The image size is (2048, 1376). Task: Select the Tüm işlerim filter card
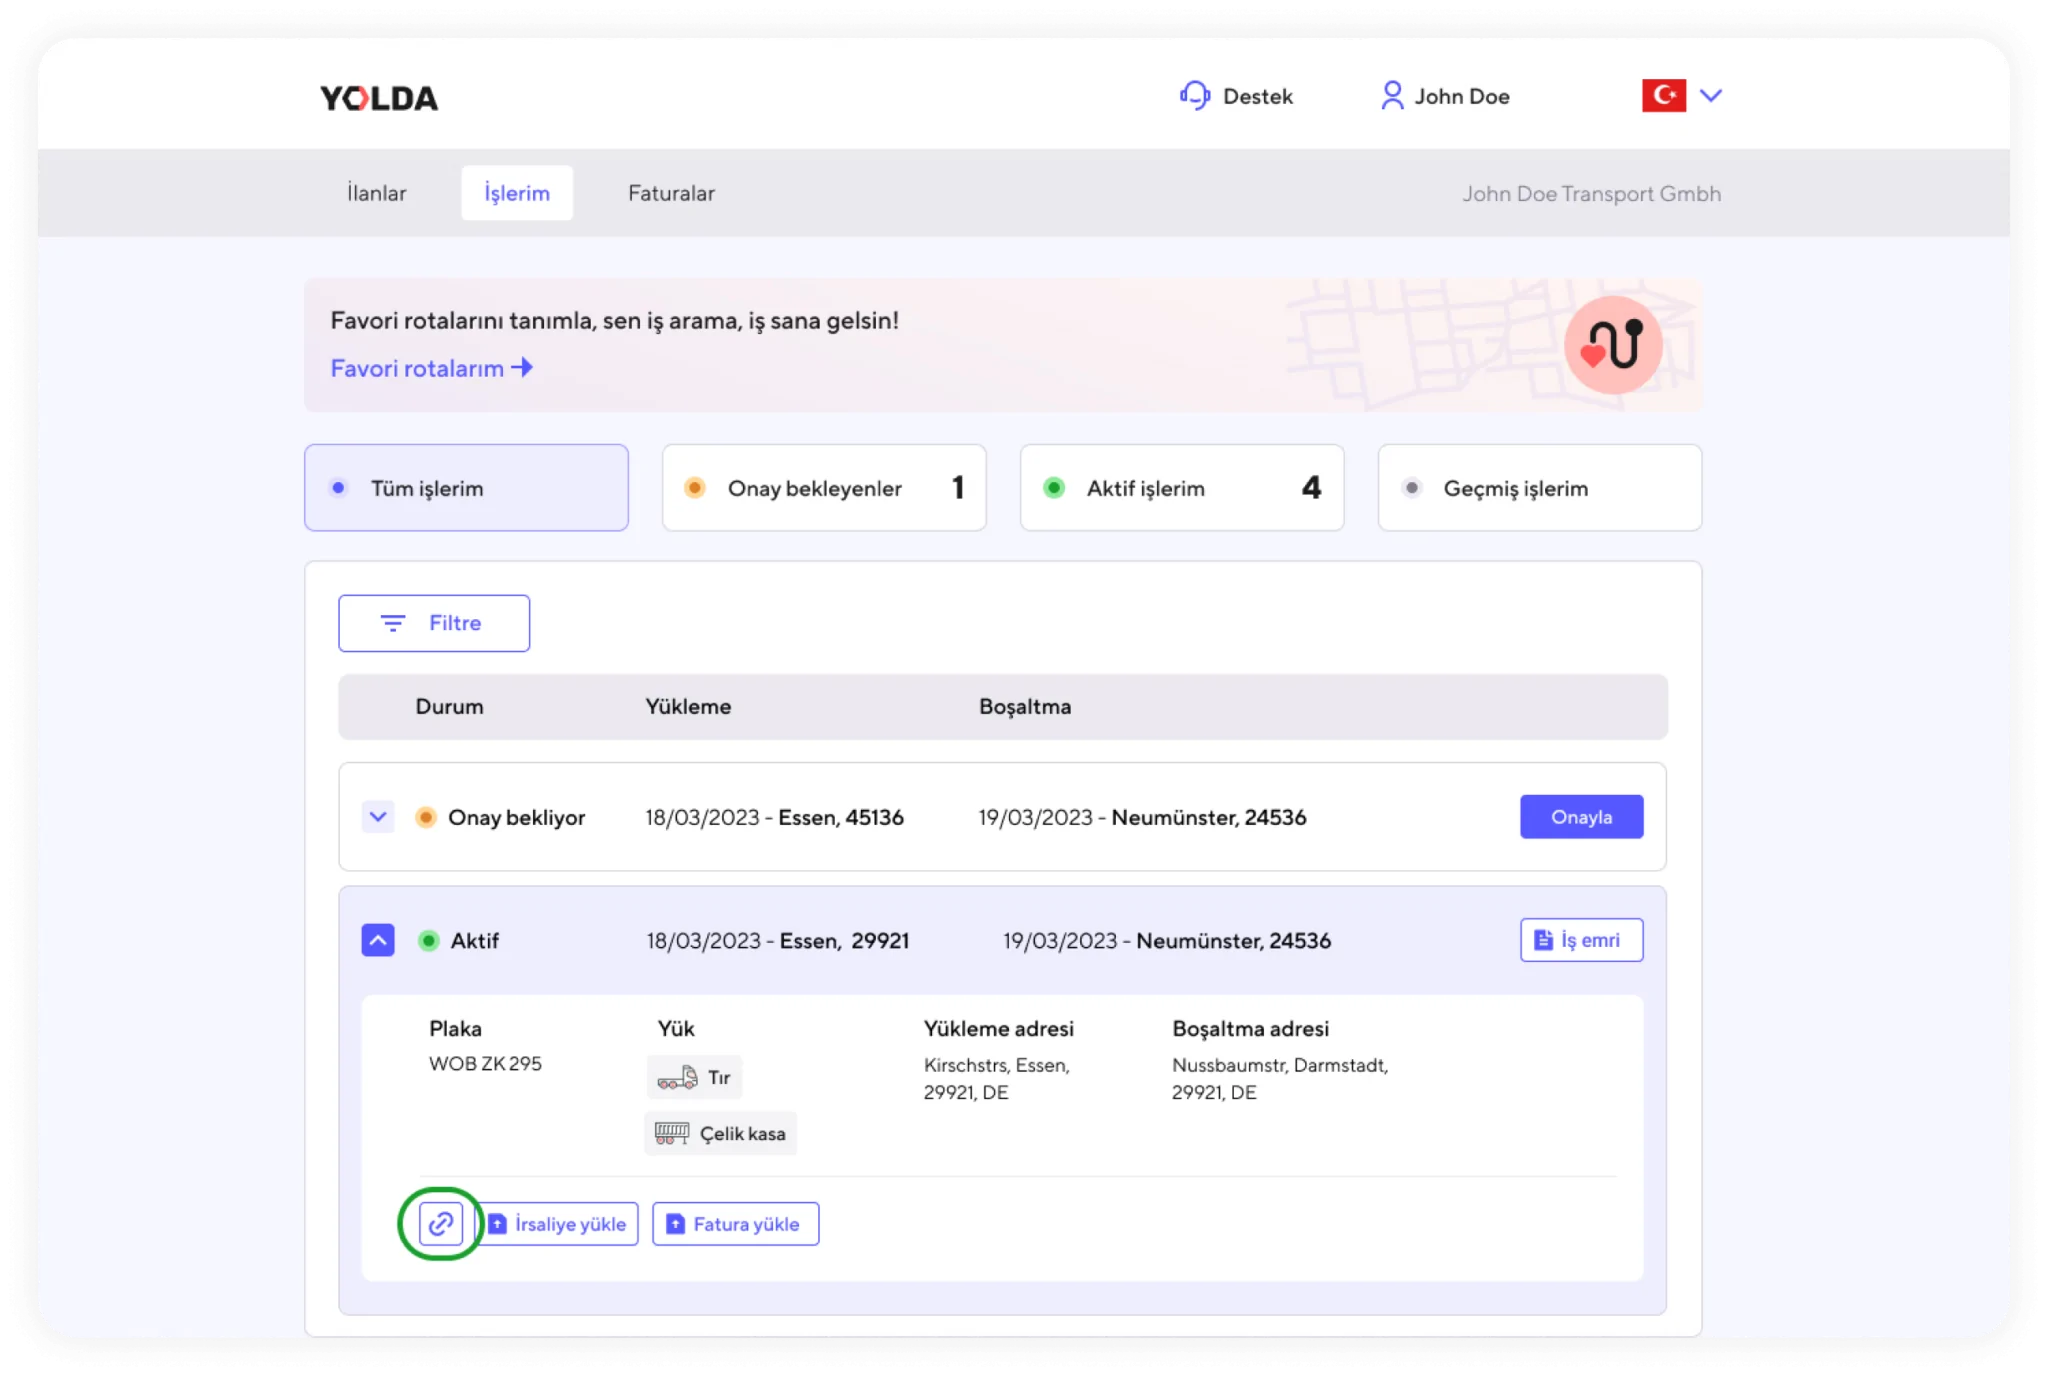click(x=466, y=488)
